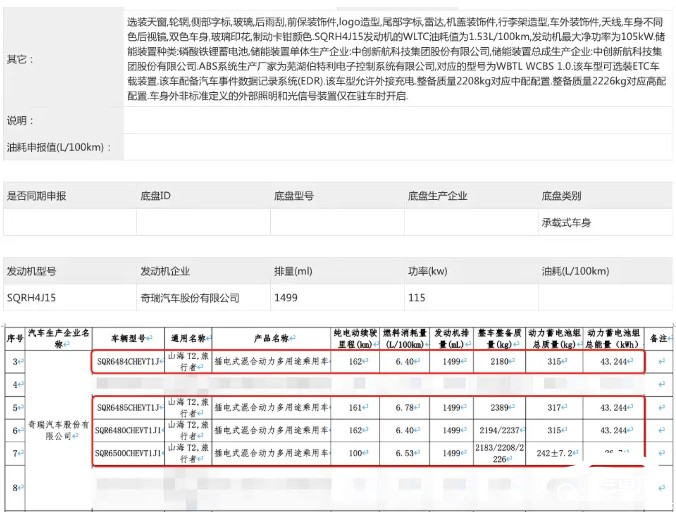Select 奇瑞汽车股份有限公司 engine company cell

190,297
